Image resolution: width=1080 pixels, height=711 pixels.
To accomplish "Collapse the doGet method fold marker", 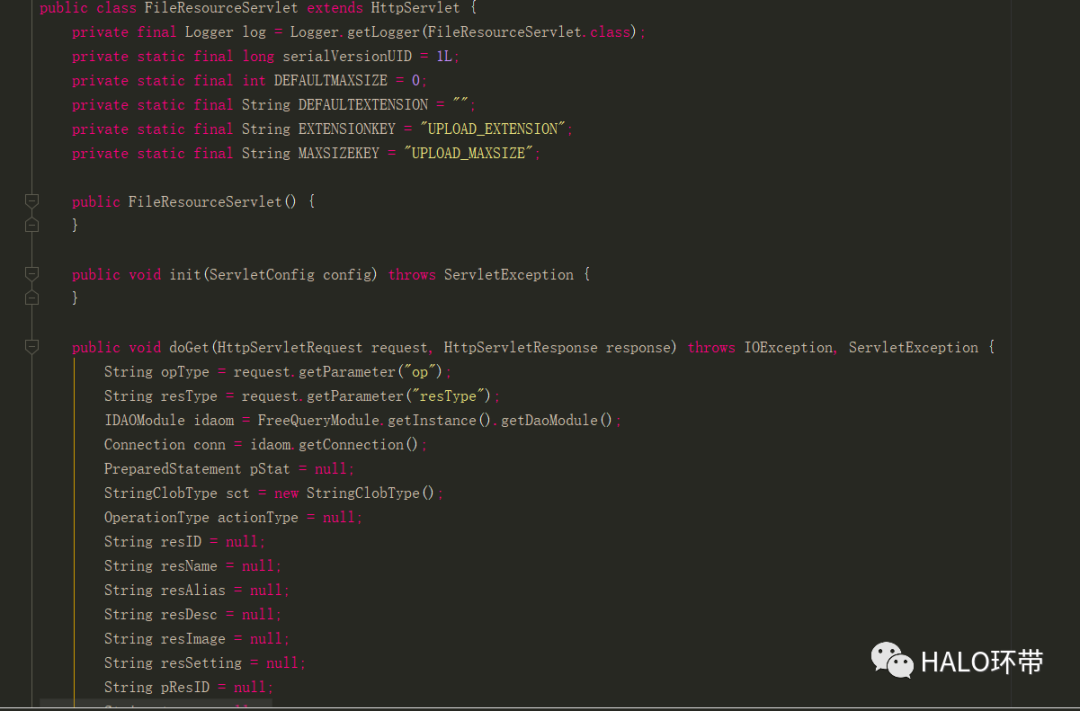I will coord(32,347).
